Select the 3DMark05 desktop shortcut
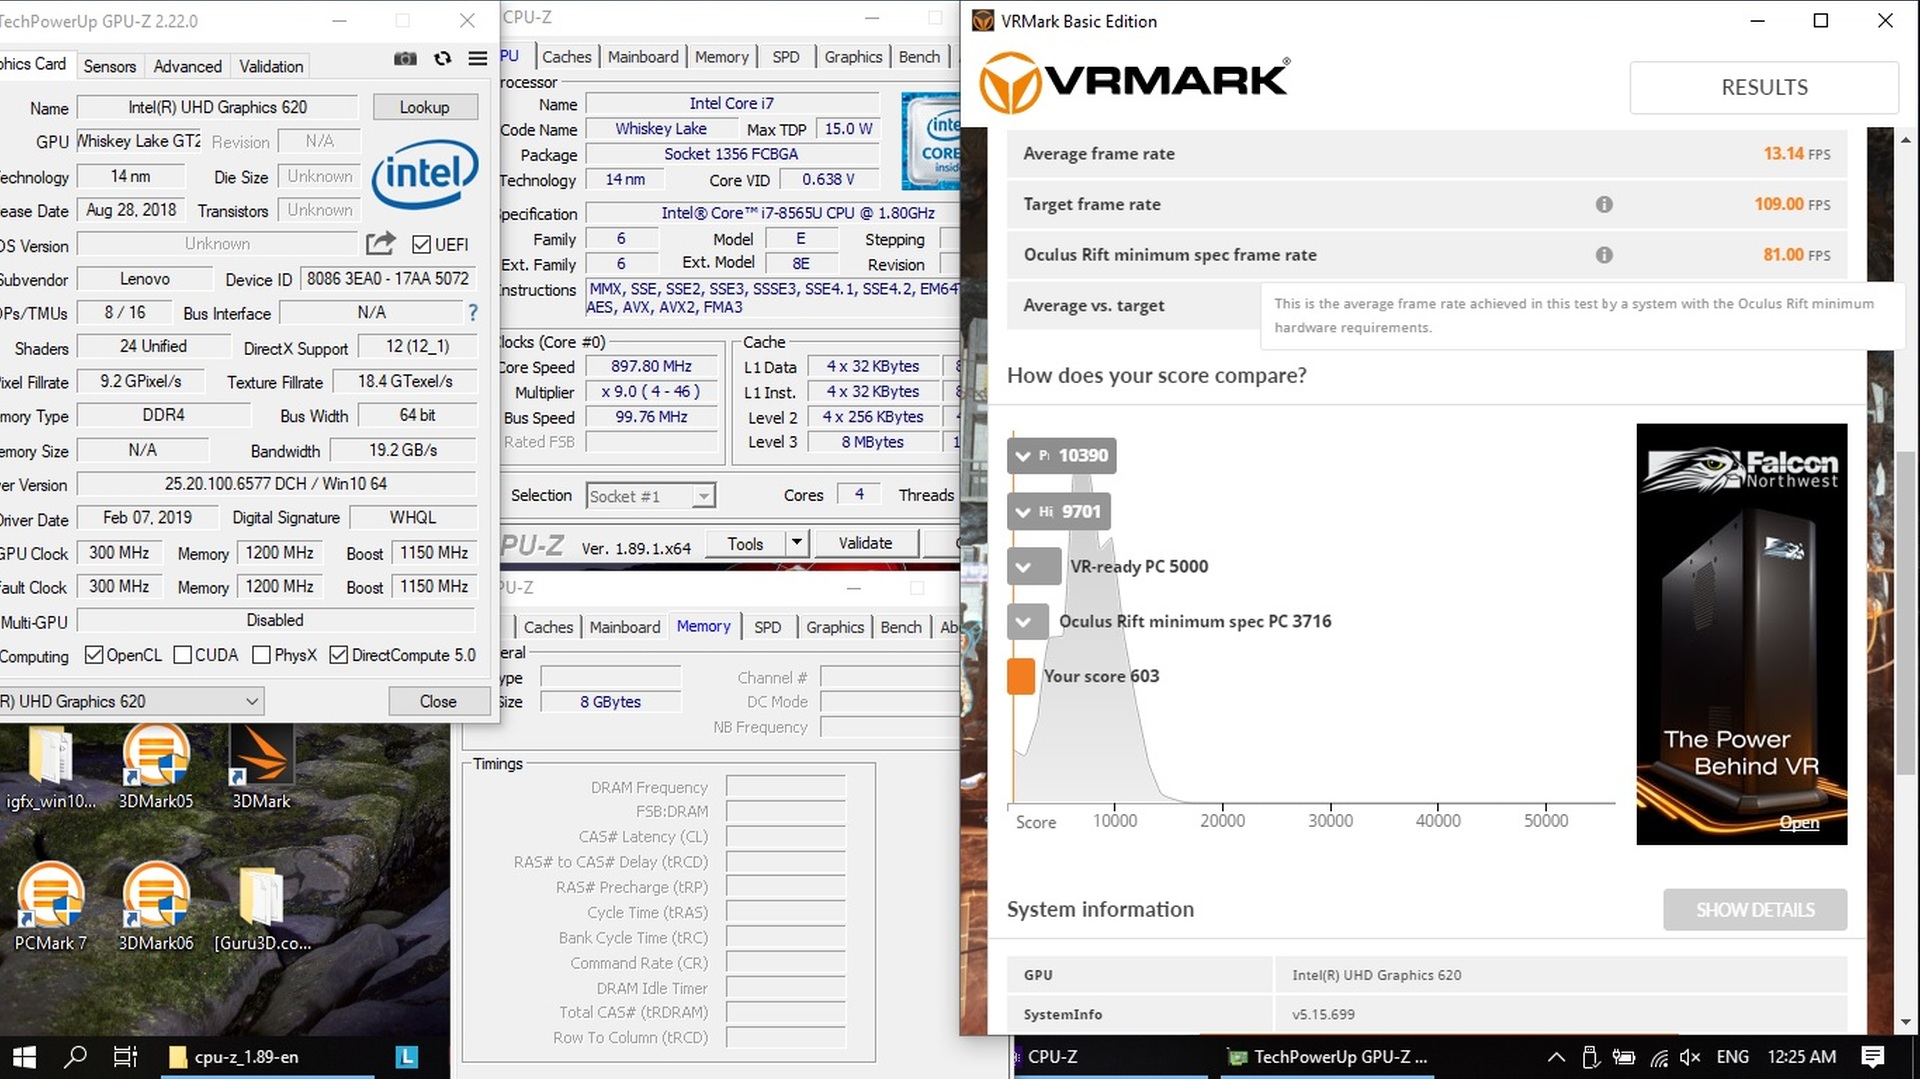Viewport: 1920px width, 1079px height. [x=156, y=767]
